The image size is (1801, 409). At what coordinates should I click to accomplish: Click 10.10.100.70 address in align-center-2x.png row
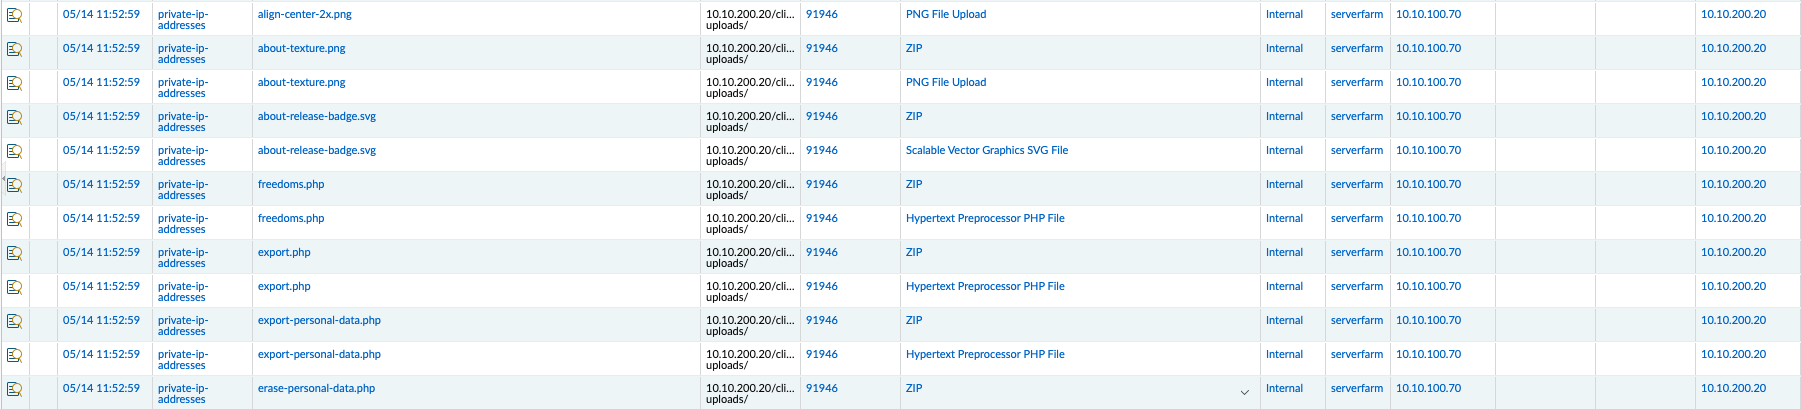click(x=1428, y=15)
